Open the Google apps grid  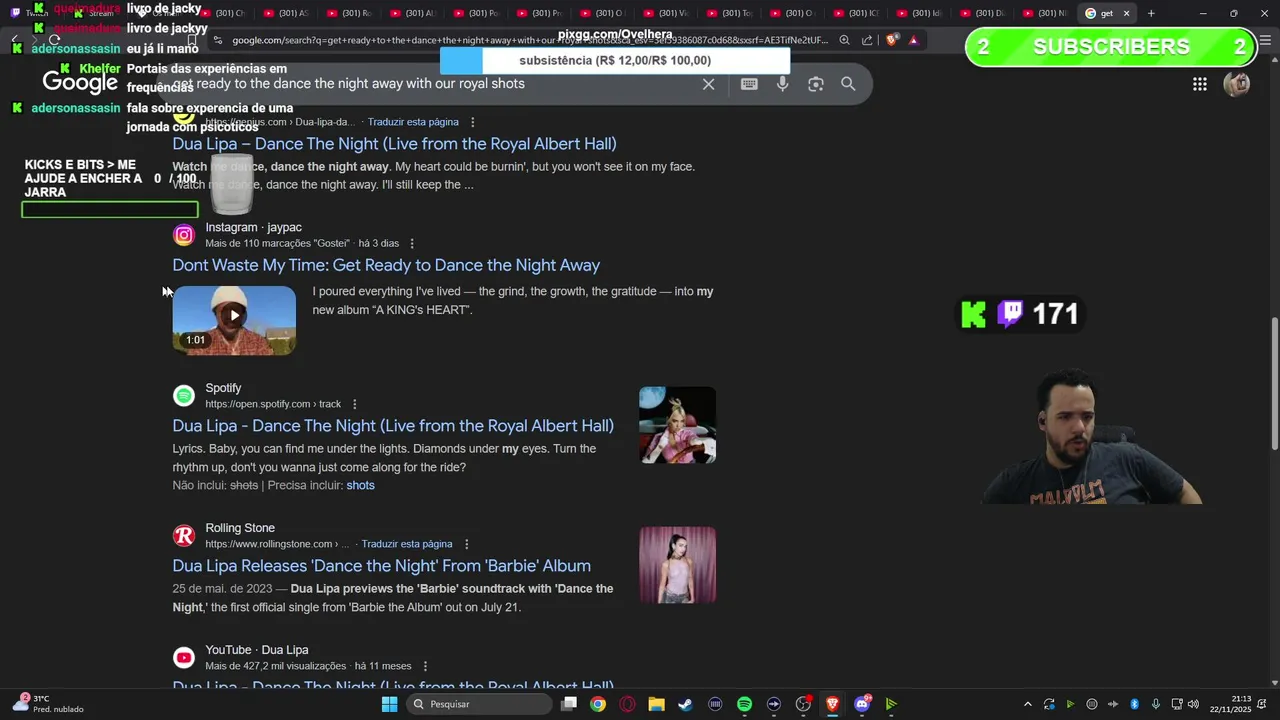coord(1199,84)
